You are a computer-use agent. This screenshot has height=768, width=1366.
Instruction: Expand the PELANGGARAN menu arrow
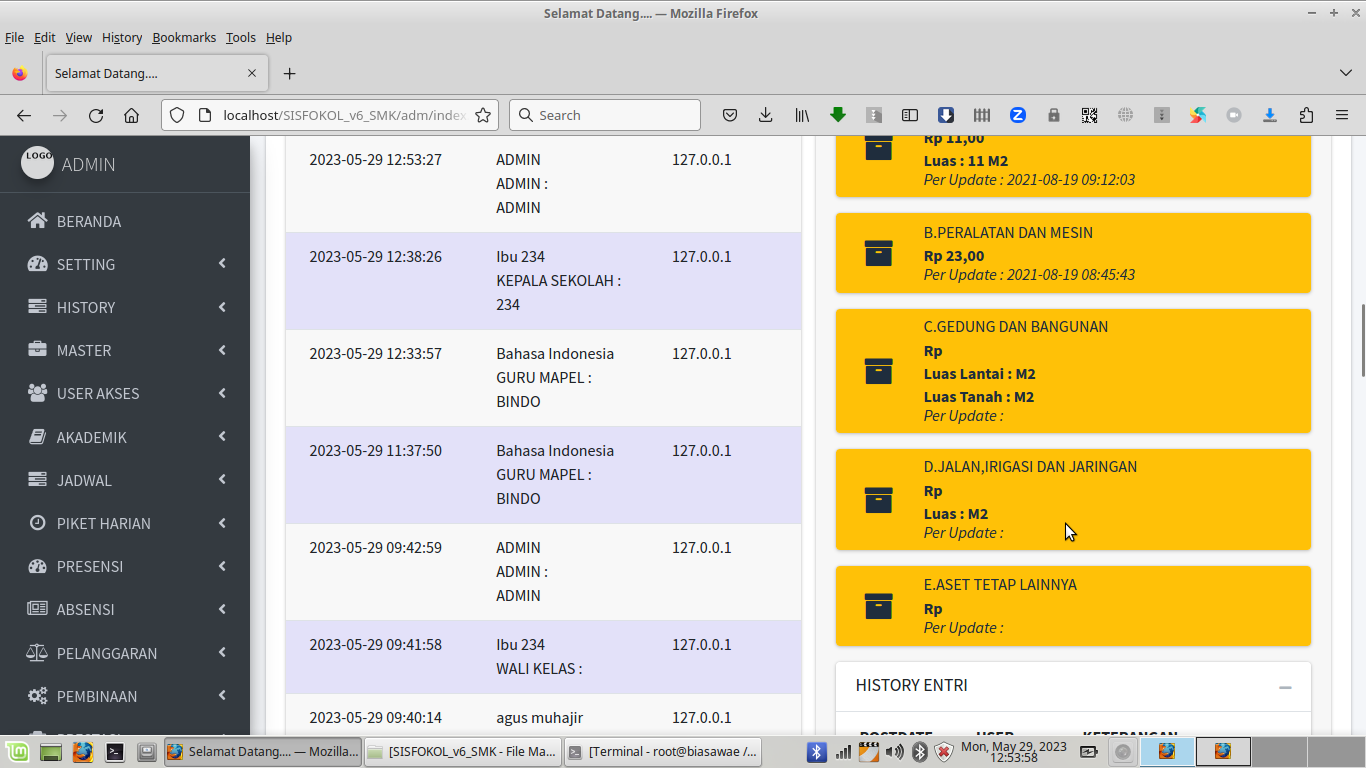coord(222,653)
